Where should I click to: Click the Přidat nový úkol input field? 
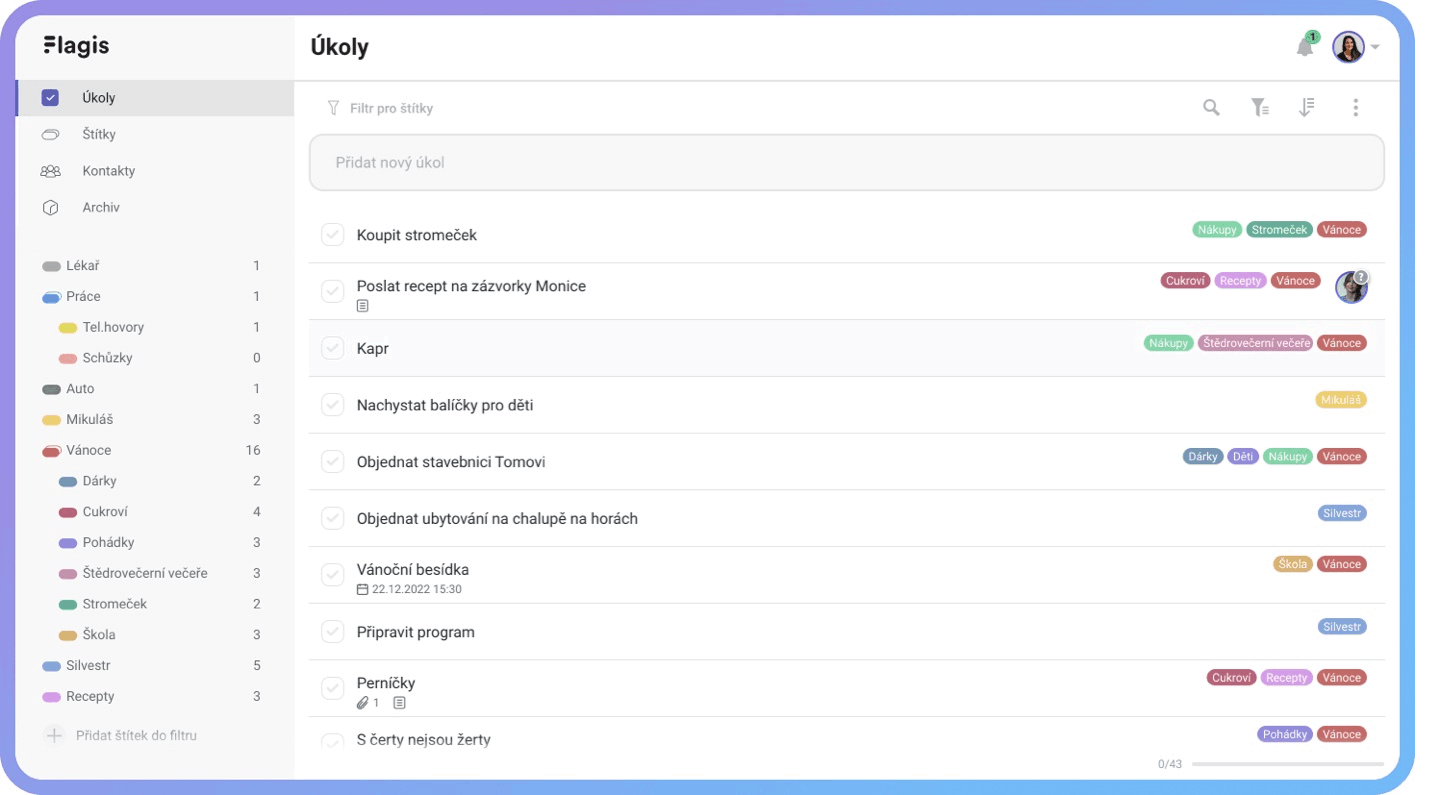pos(846,162)
